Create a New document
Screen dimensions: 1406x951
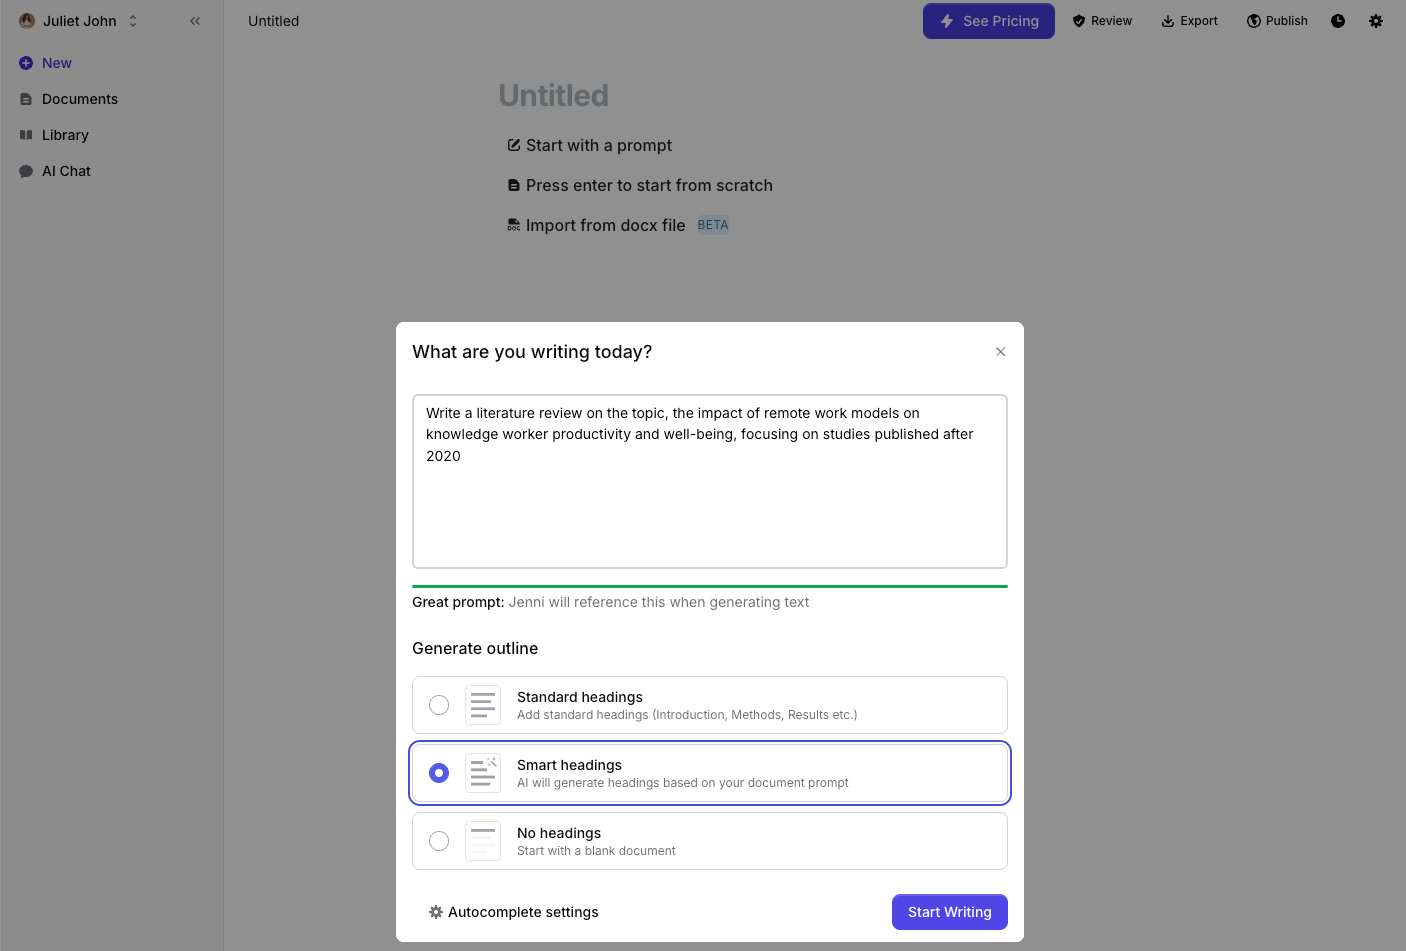point(45,62)
